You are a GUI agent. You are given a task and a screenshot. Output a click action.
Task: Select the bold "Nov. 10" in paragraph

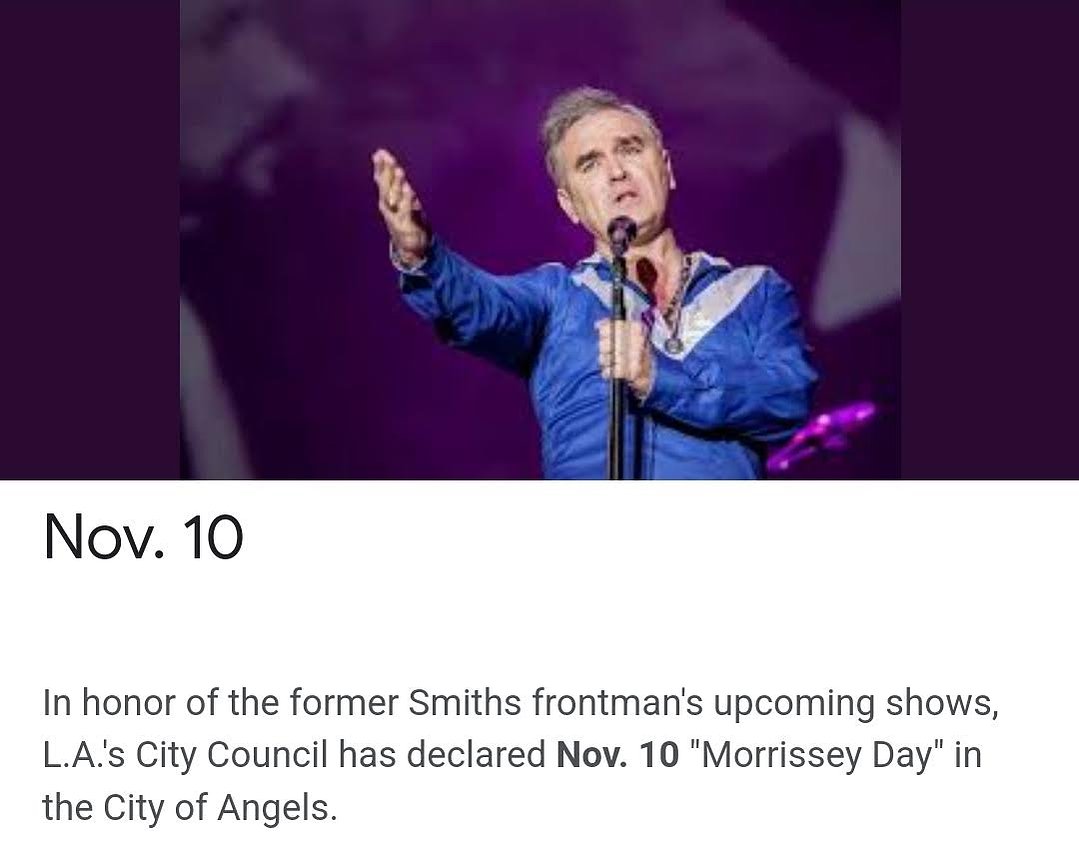(x=617, y=755)
